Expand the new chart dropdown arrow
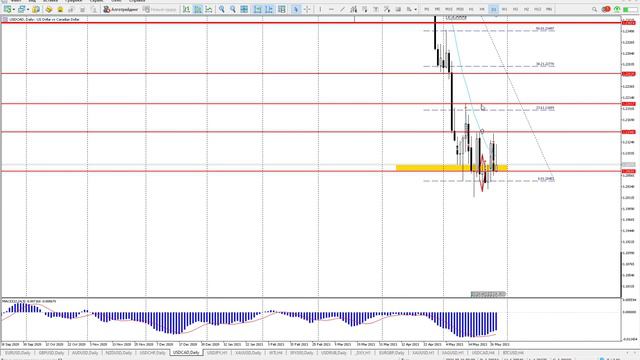 [13, 9]
